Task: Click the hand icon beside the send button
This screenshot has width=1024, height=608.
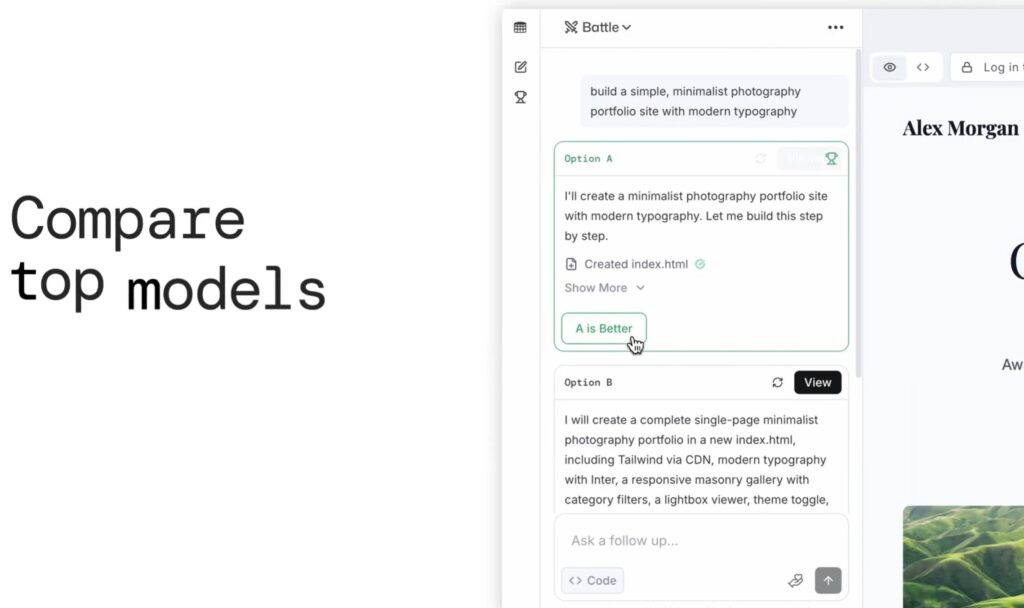Action: tap(796, 580)
